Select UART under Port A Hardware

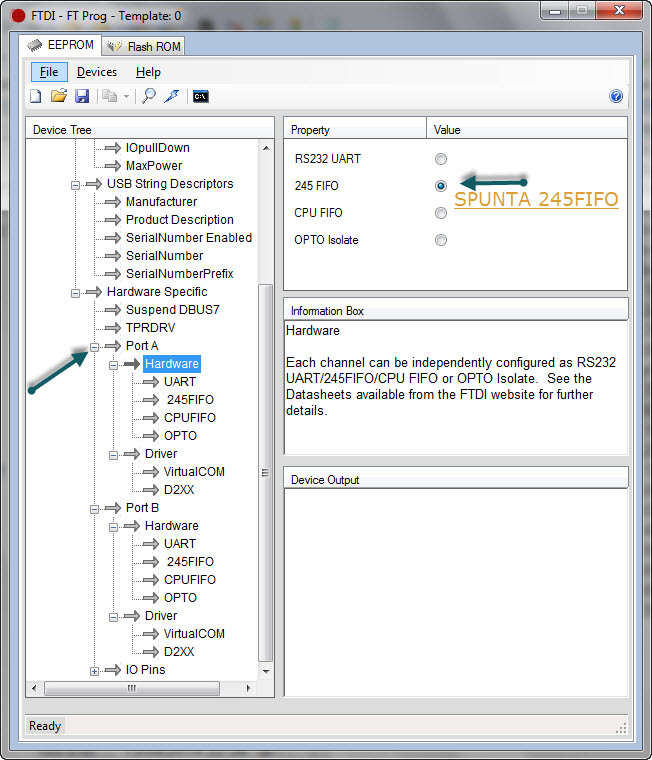point(180,381)
